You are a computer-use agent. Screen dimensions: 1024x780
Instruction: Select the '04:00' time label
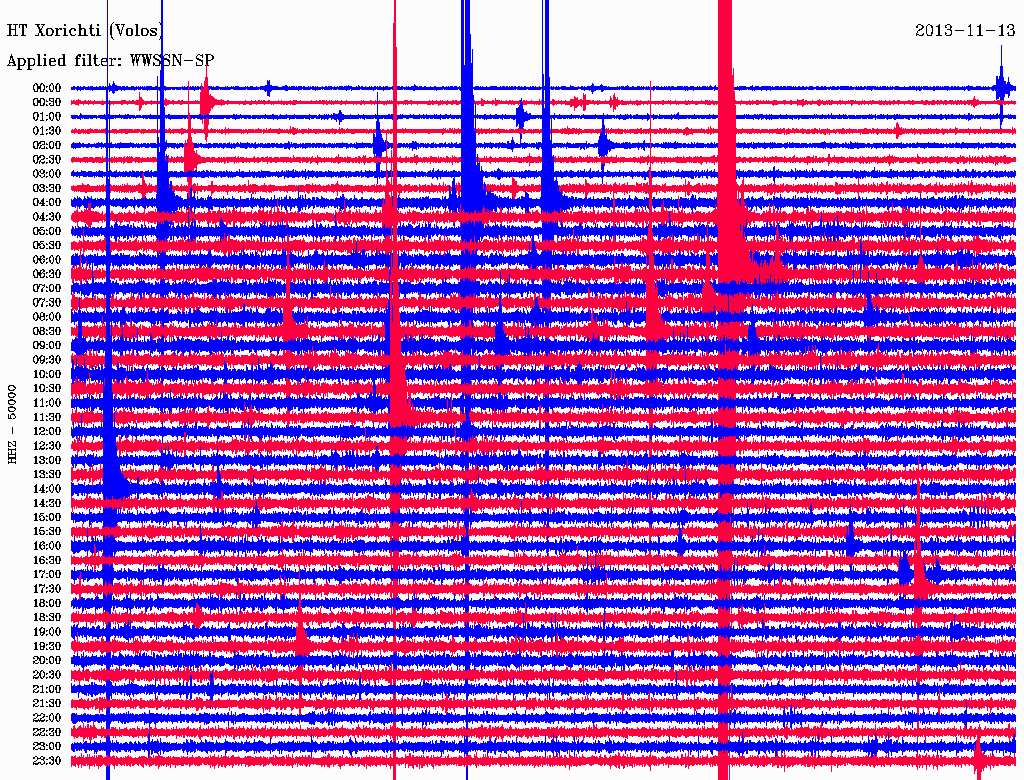[47, 203]
